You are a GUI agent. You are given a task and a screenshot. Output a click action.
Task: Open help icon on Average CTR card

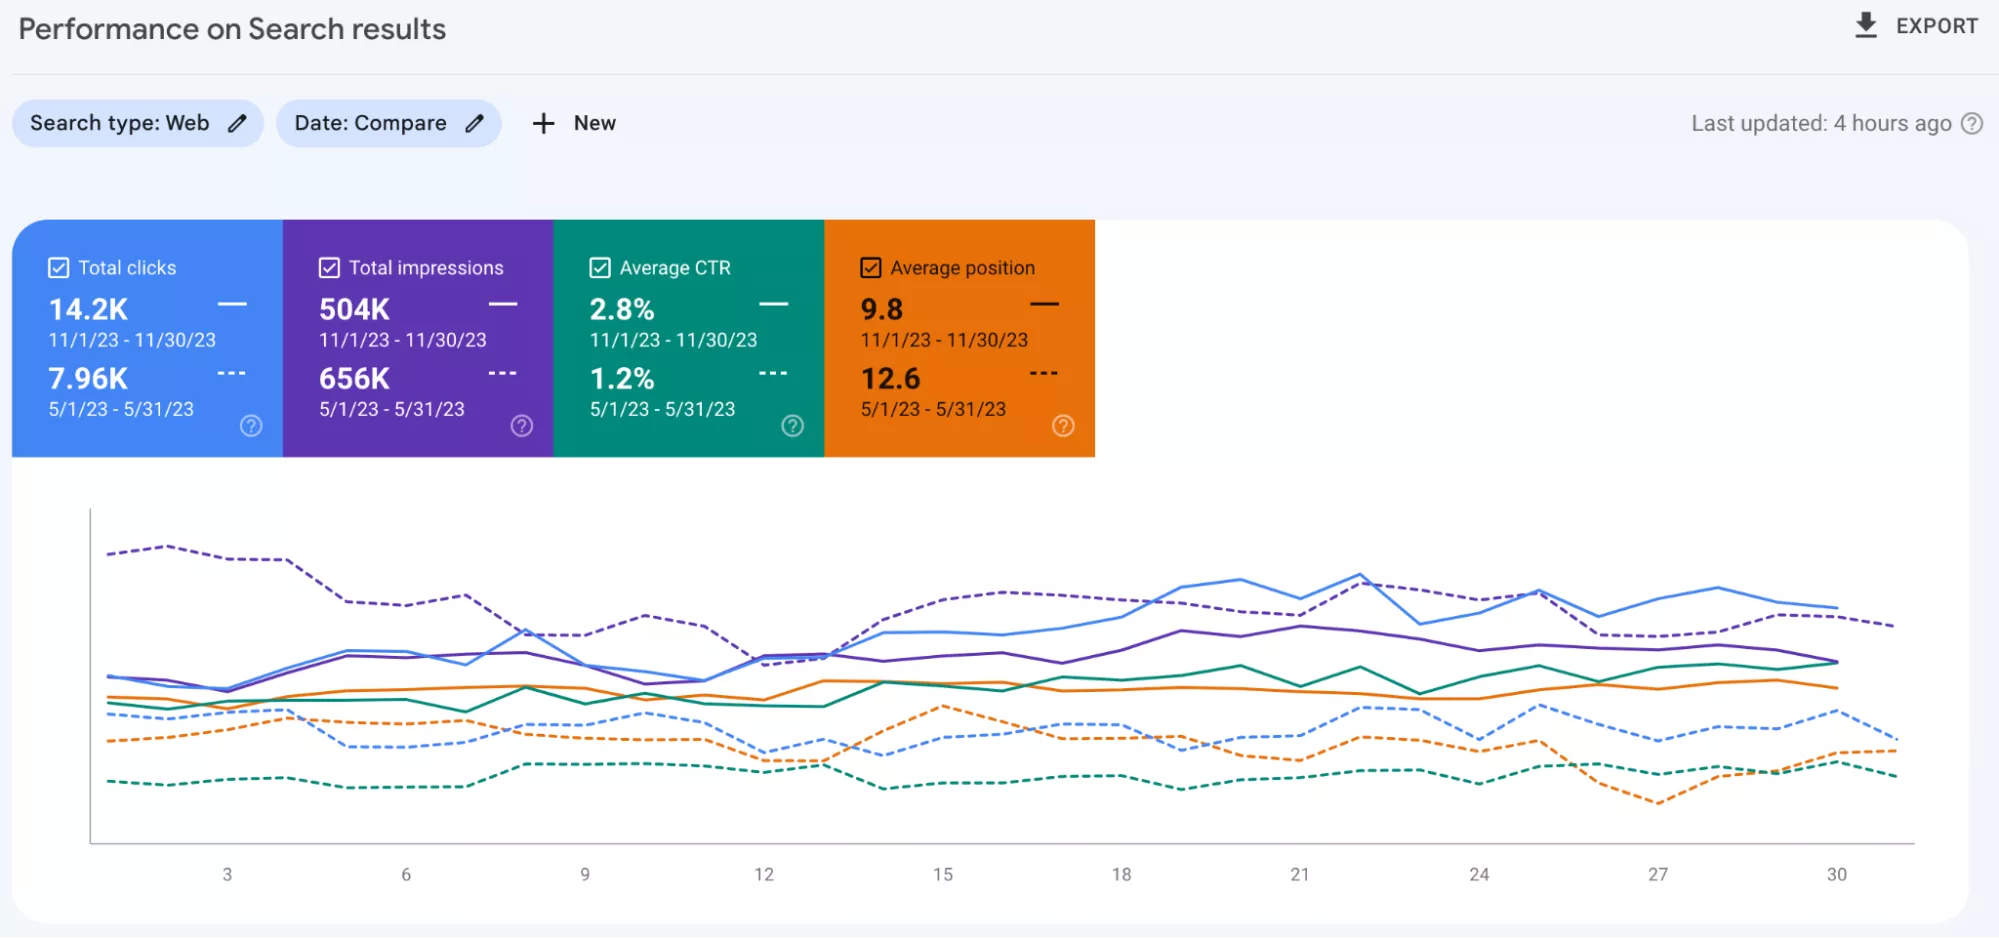pos(793,426)
